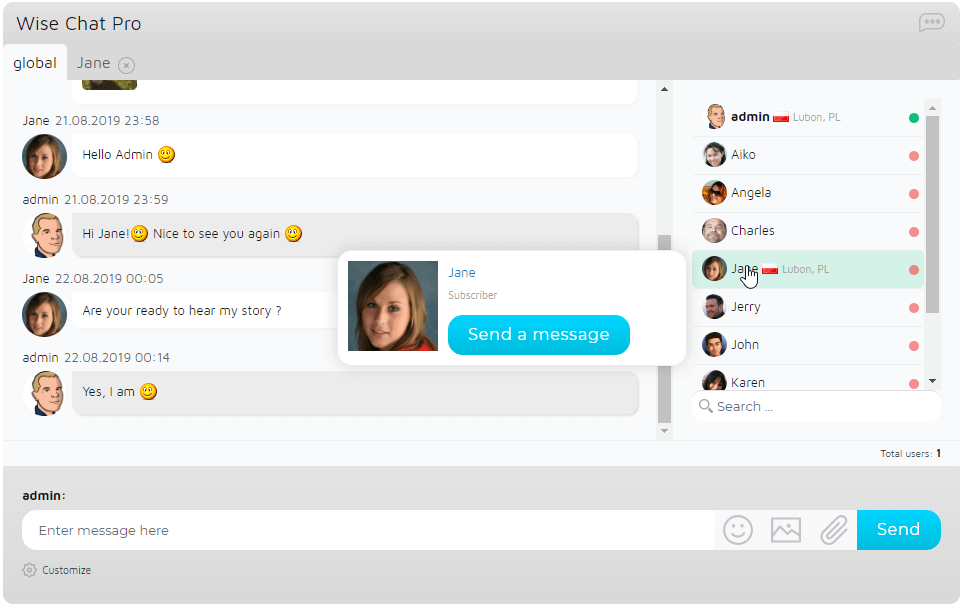Click the search magnifier icon in users list
Screen dimensions: 964x607
[705, 406]
